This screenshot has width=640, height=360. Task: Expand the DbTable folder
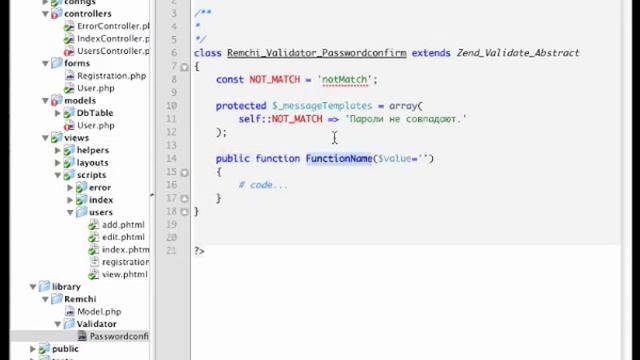tap(58, 113)
